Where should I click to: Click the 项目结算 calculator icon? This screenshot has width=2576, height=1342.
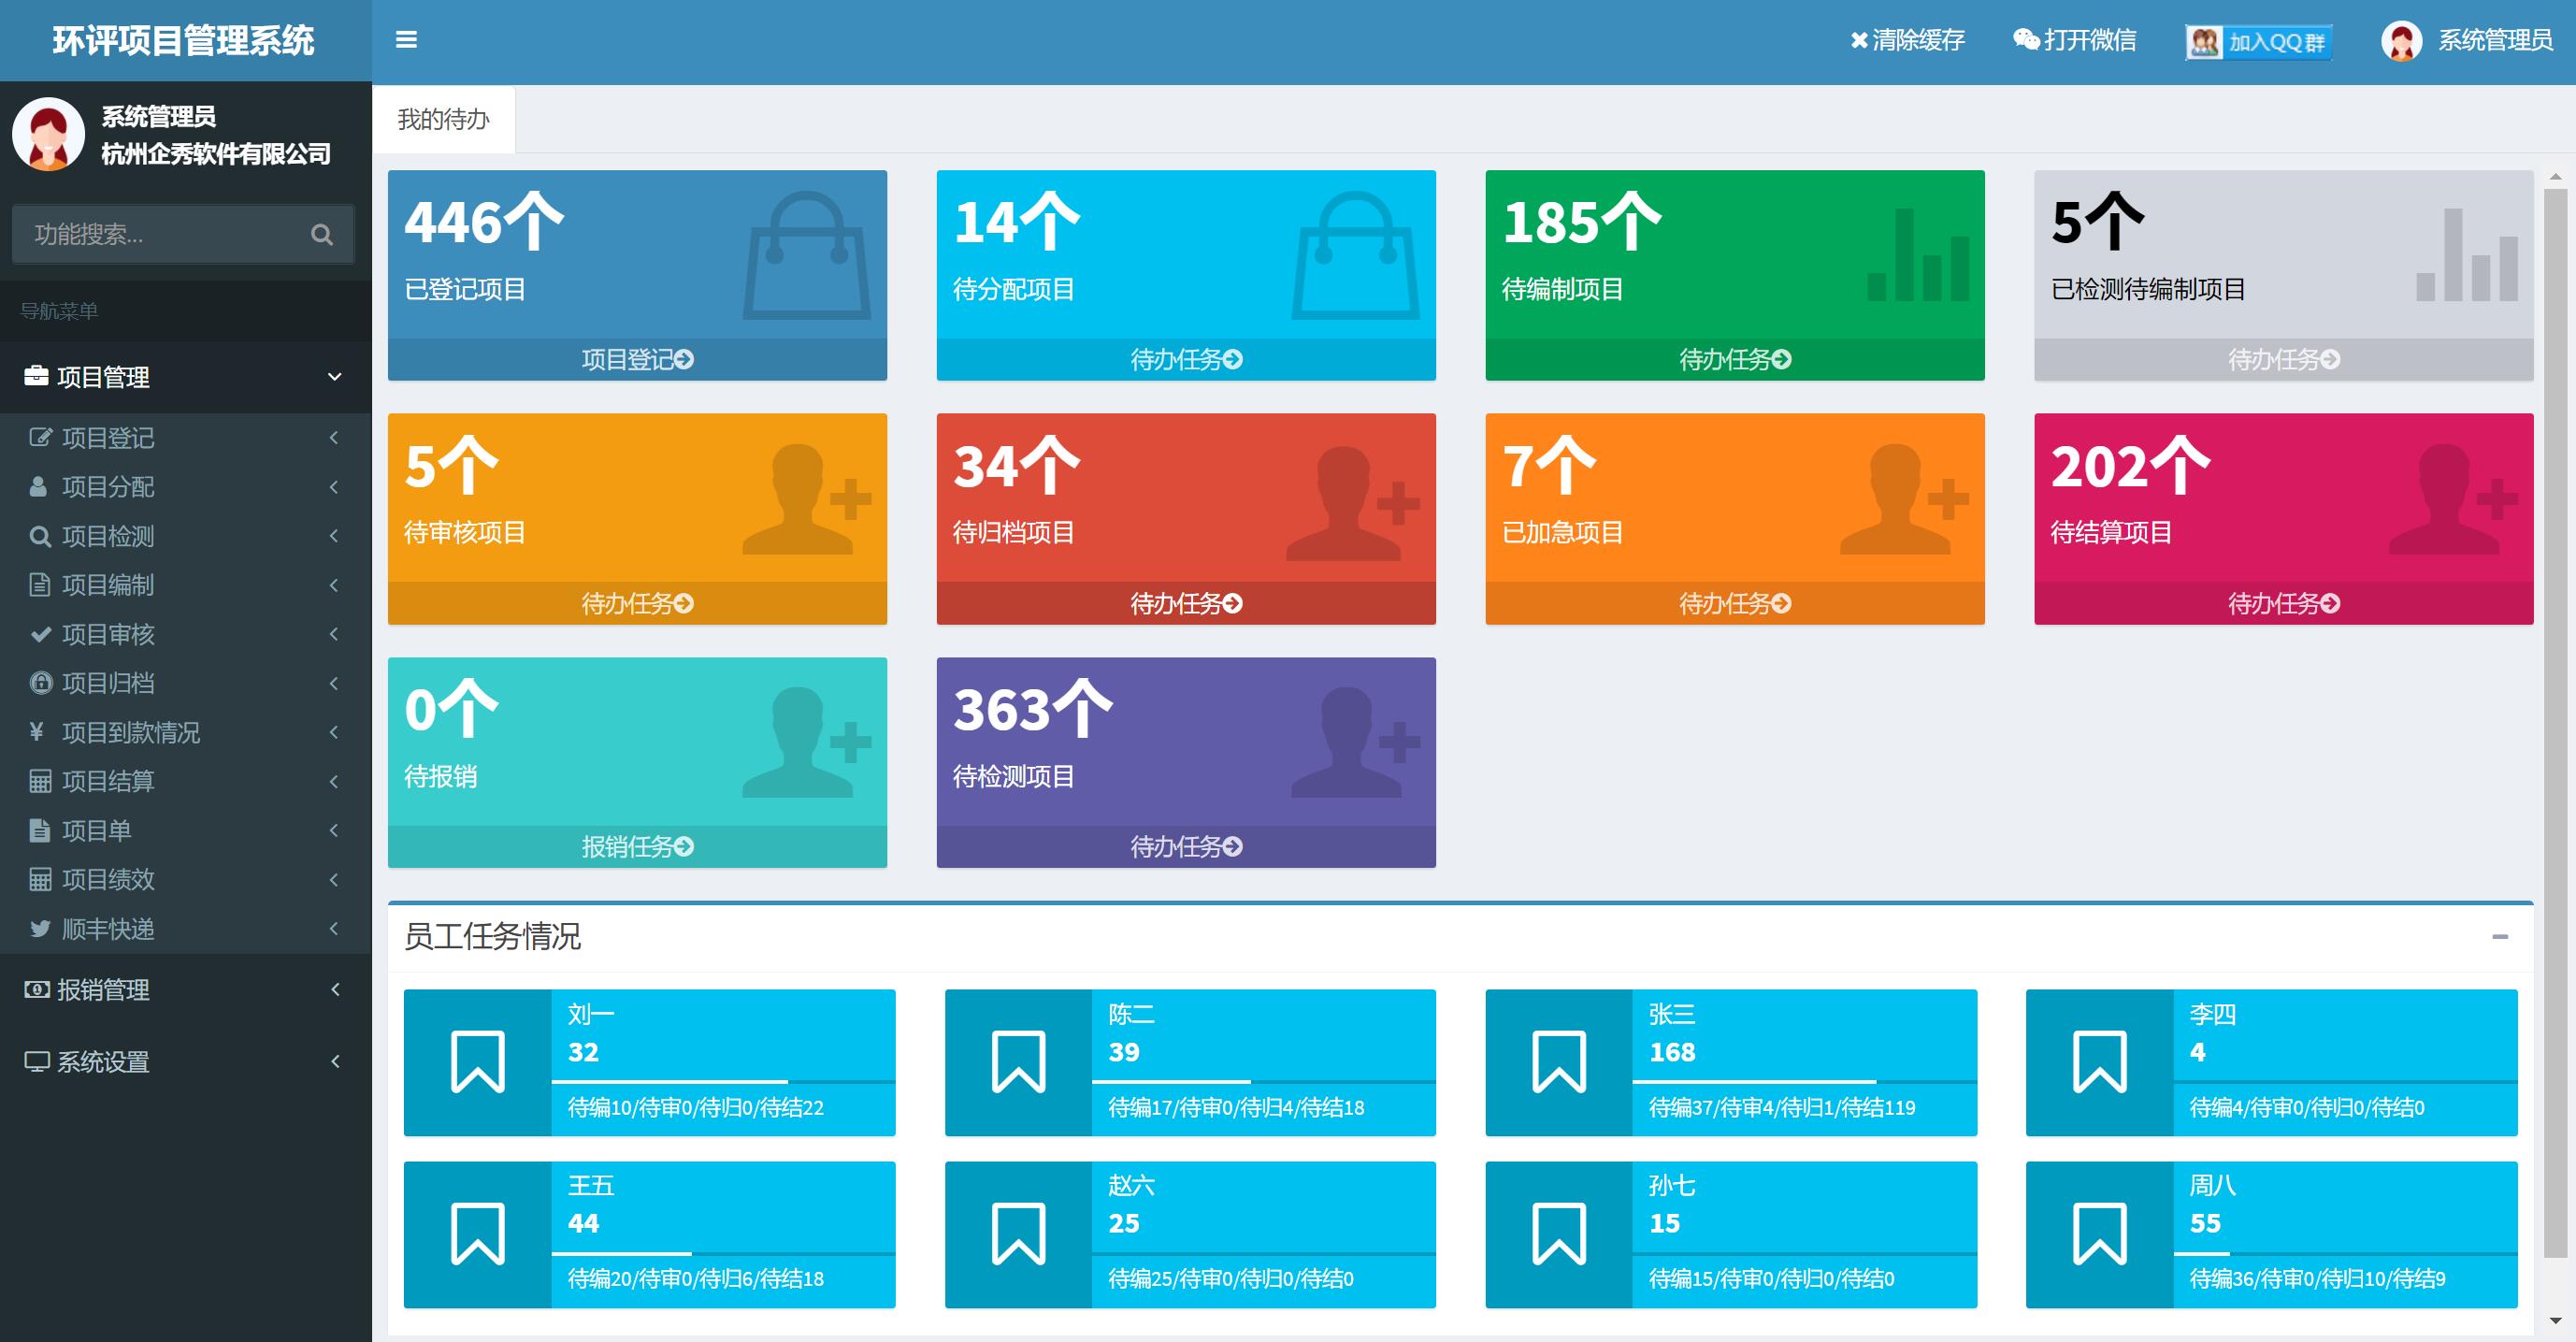coord(40,781)
